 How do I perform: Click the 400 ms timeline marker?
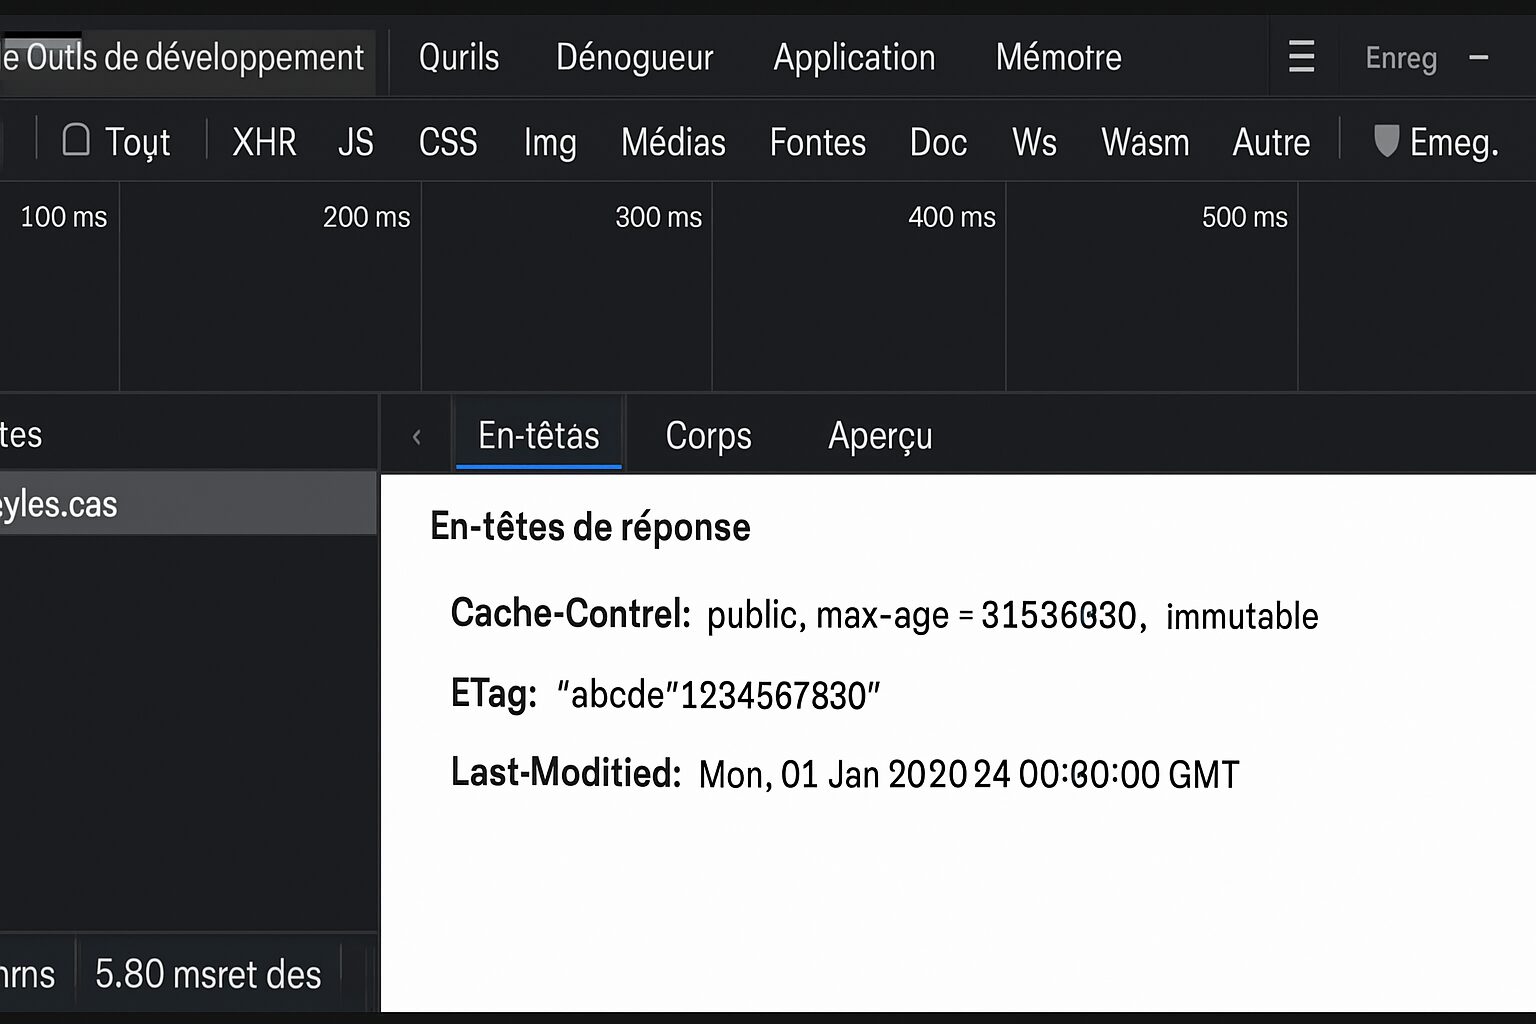click(952, 217)
